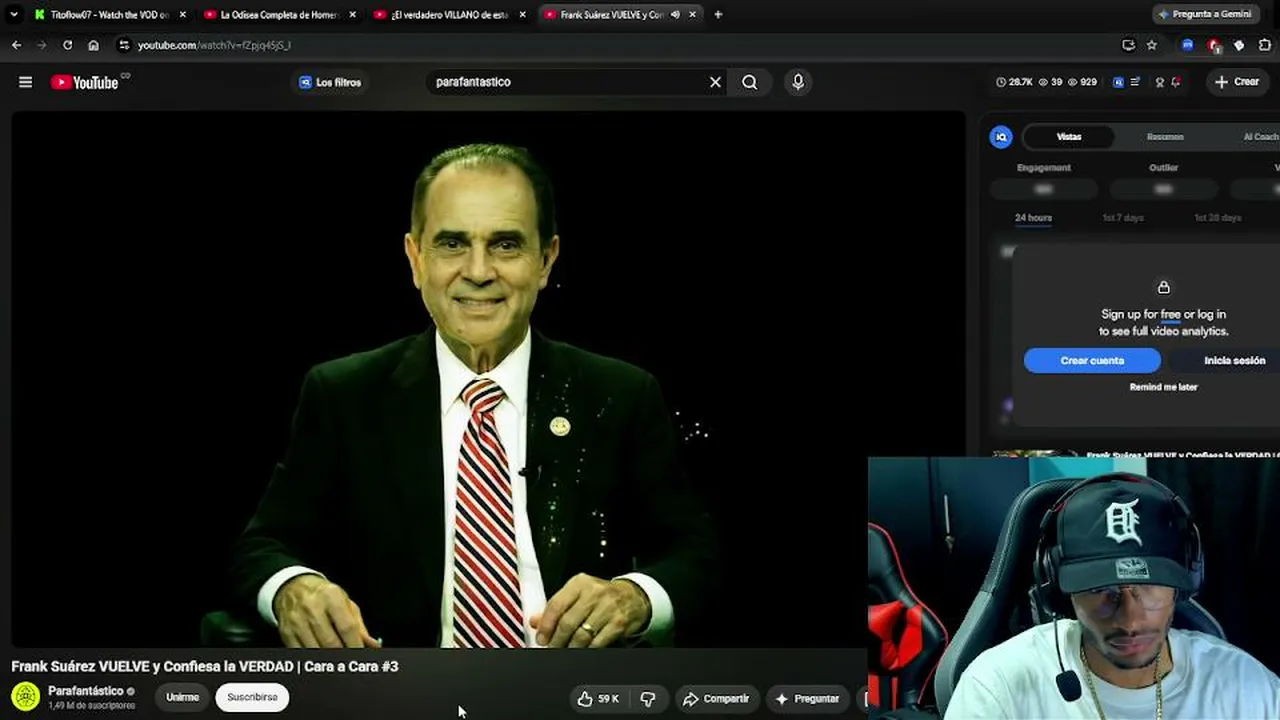Subscribe with the Suscribirse button
The height and width of the screenshot is (720, 1280).
pyautogui.click(x=252, y=697)
